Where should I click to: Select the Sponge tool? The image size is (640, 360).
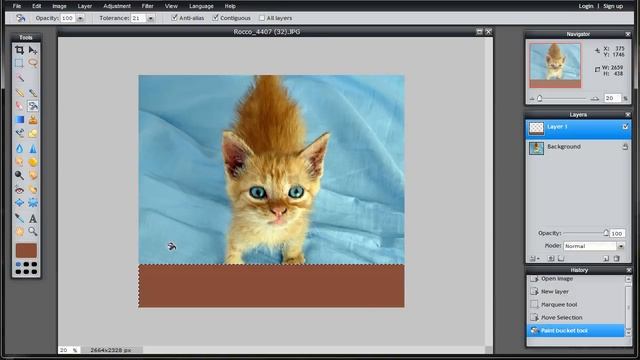(33, 162)
